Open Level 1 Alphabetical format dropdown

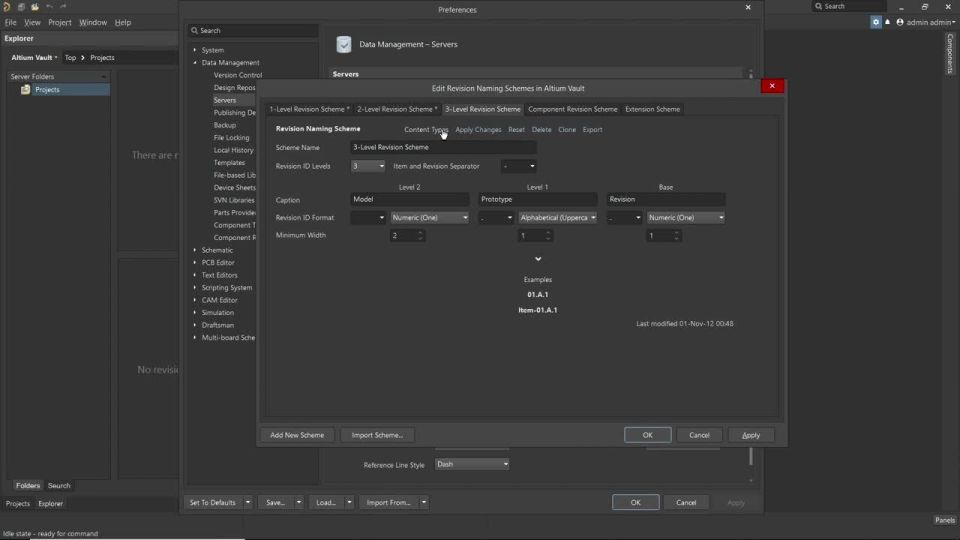click(x=558, y=217)
